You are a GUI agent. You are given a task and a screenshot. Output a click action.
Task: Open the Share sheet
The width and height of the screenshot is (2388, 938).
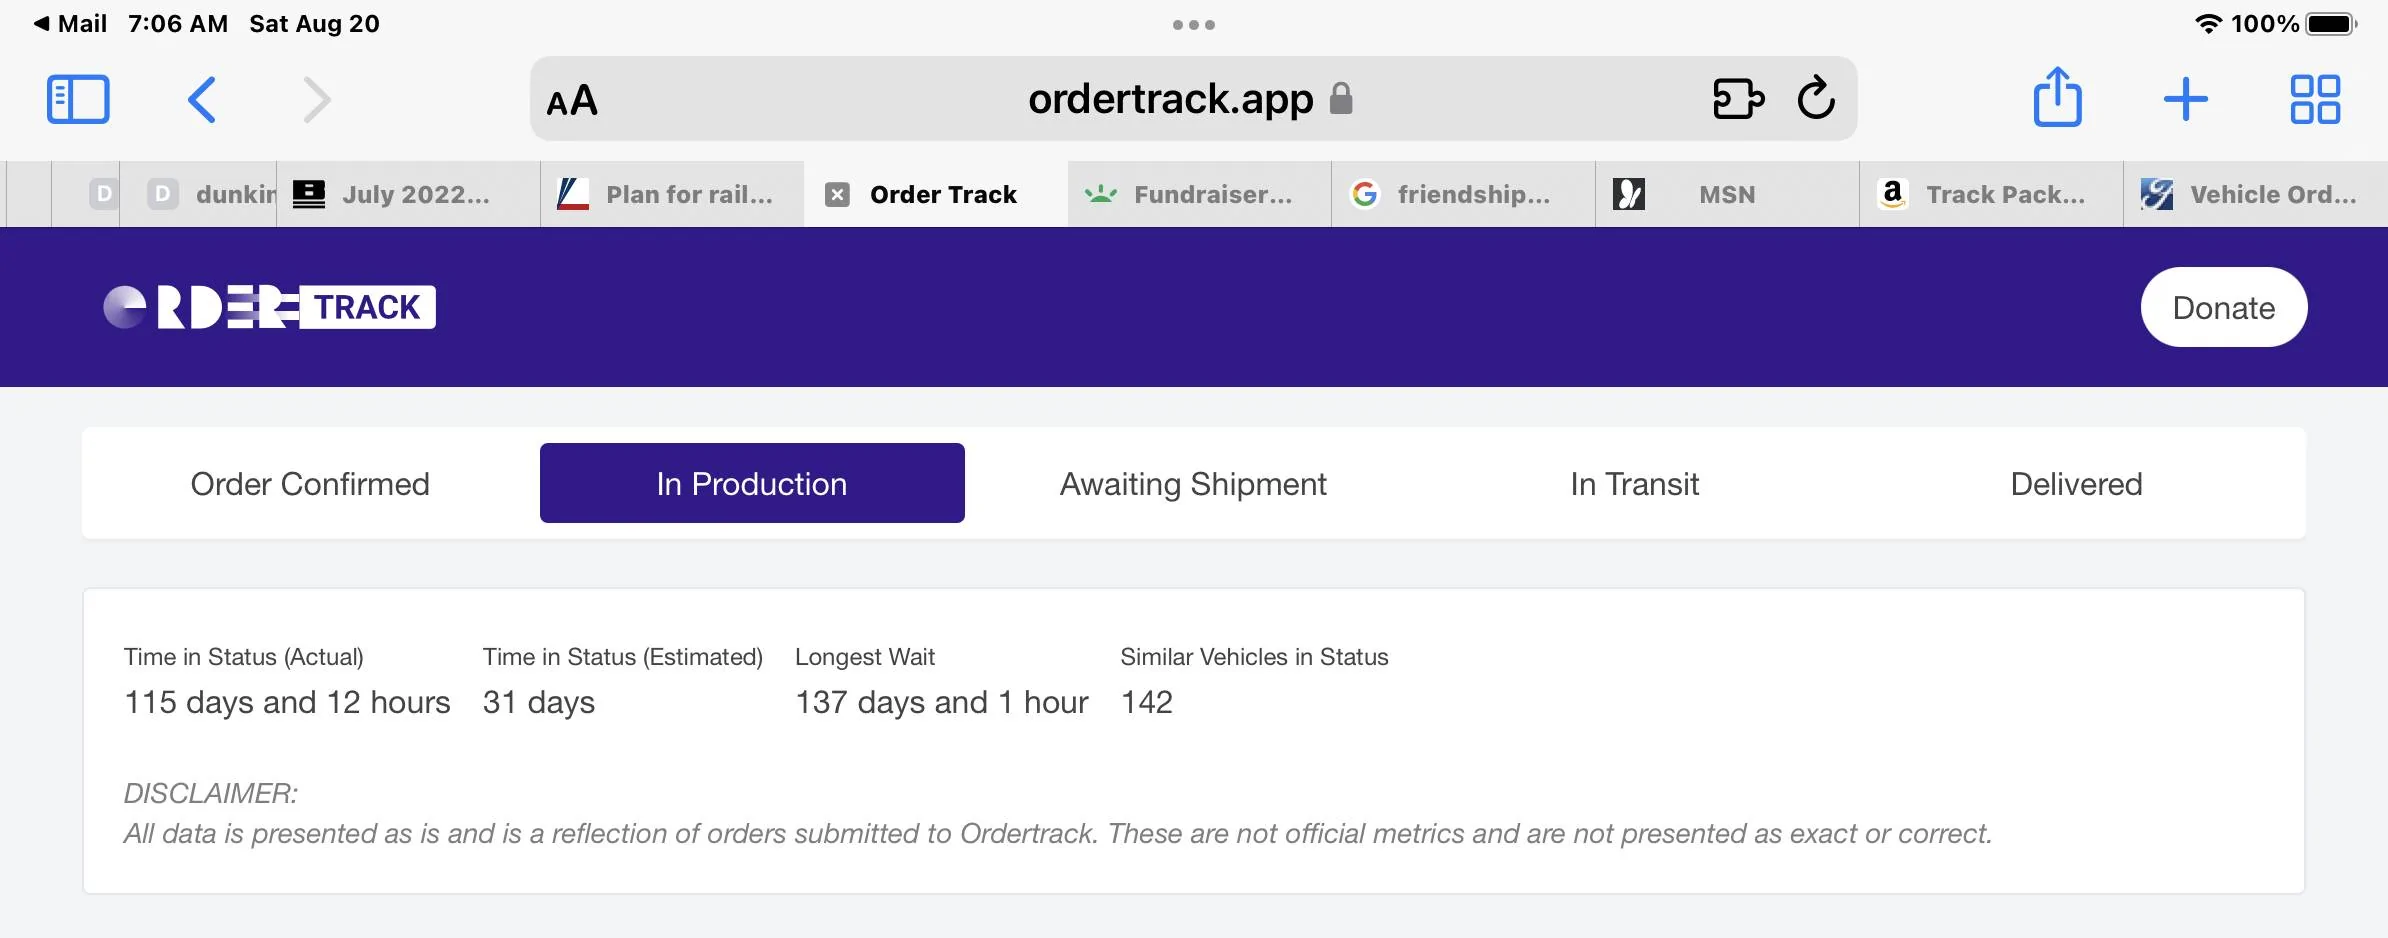coord(2057,98)
